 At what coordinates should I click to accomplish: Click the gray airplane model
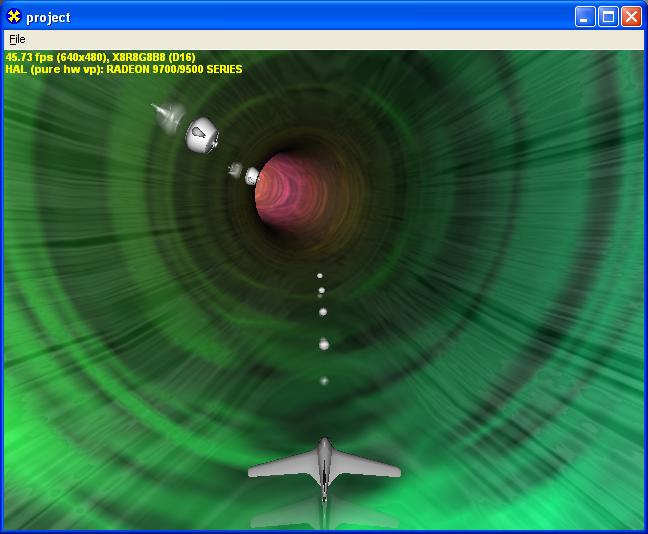(x=324, y=469)
